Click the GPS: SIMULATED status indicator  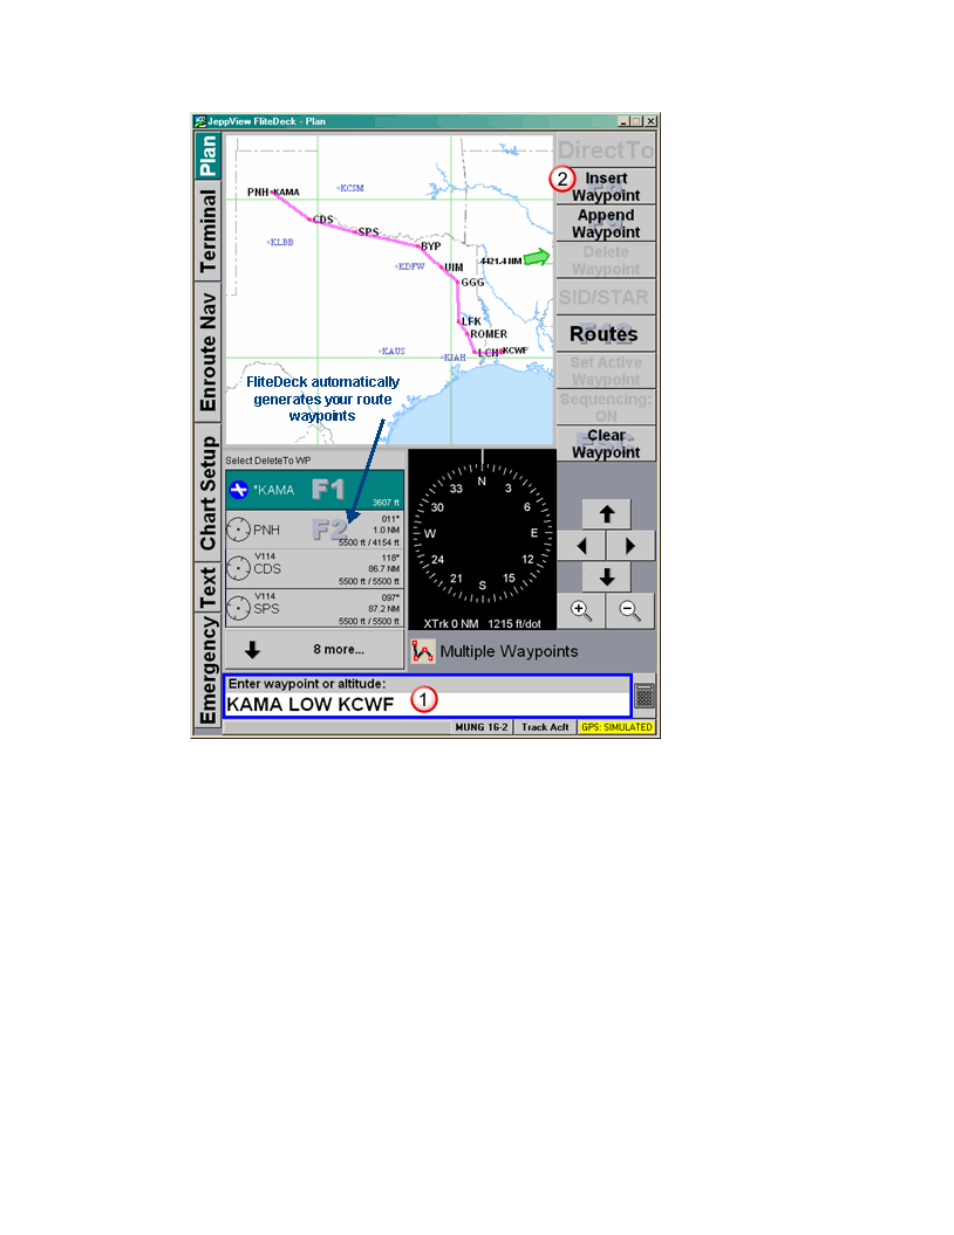coord(617,727)
